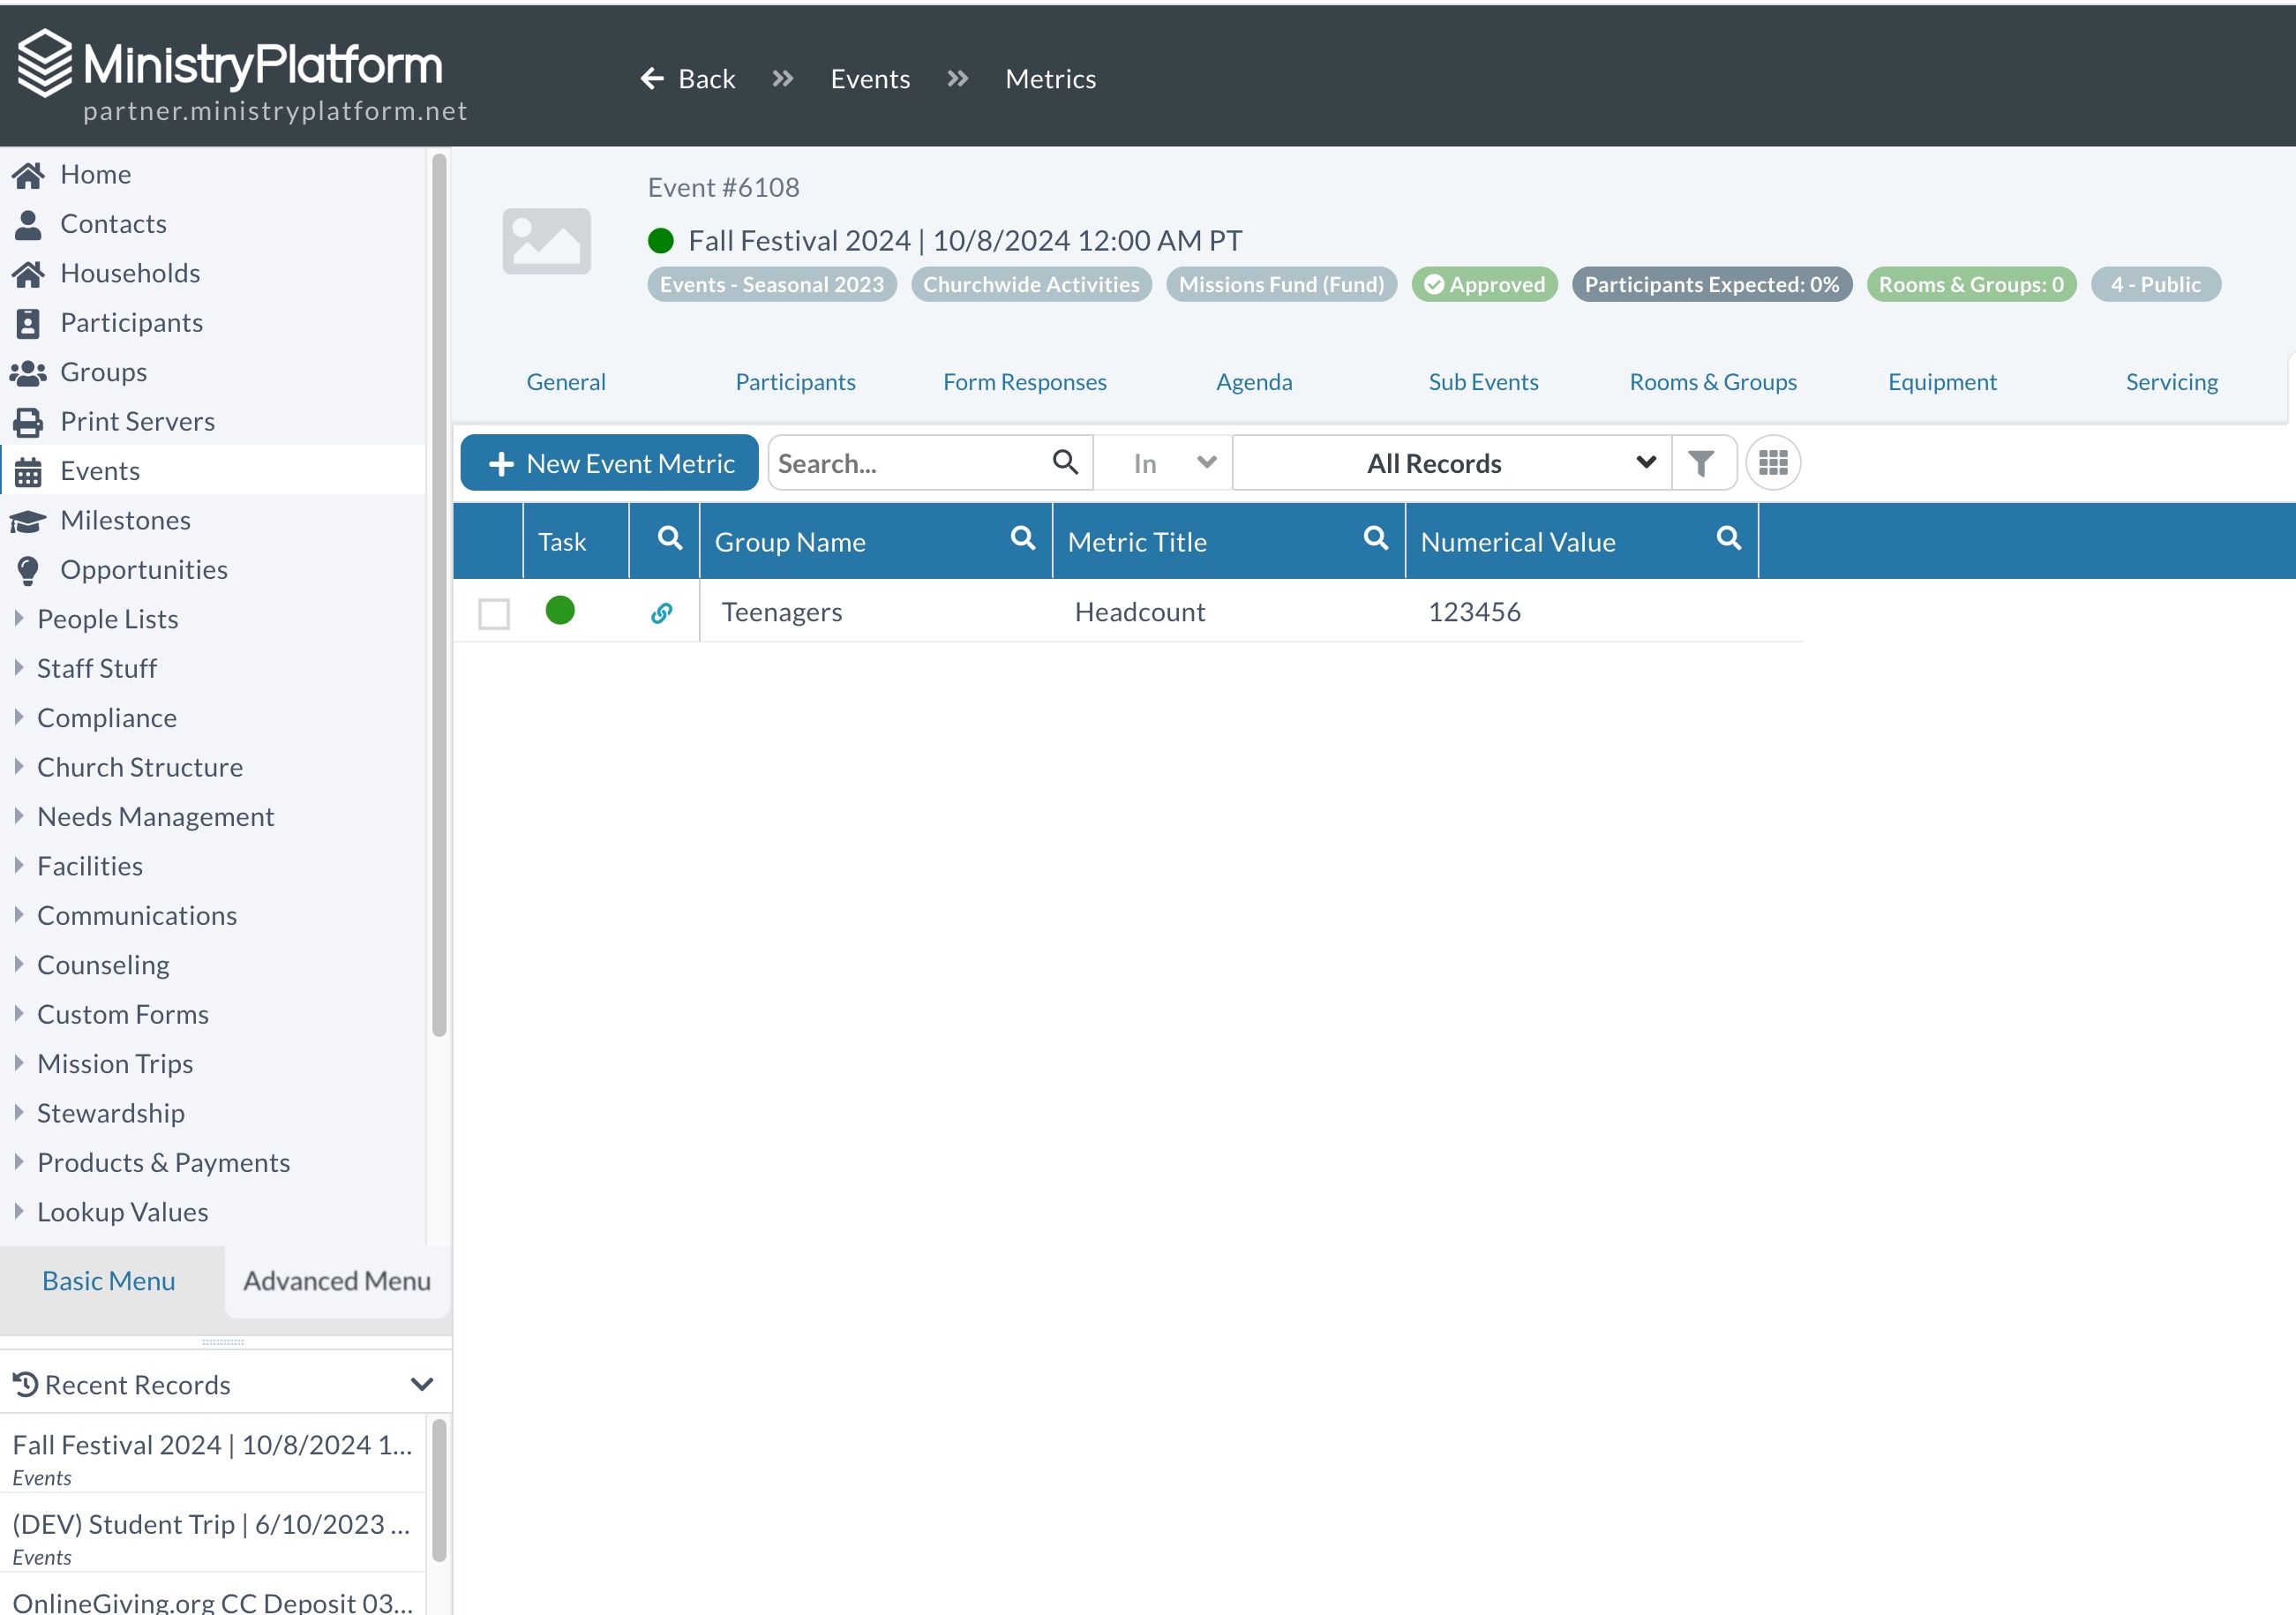The height and width of the screenshot is (1615, 2296).
Task: Click the Numerical Value column search icon
Action: pos(1728,539)
